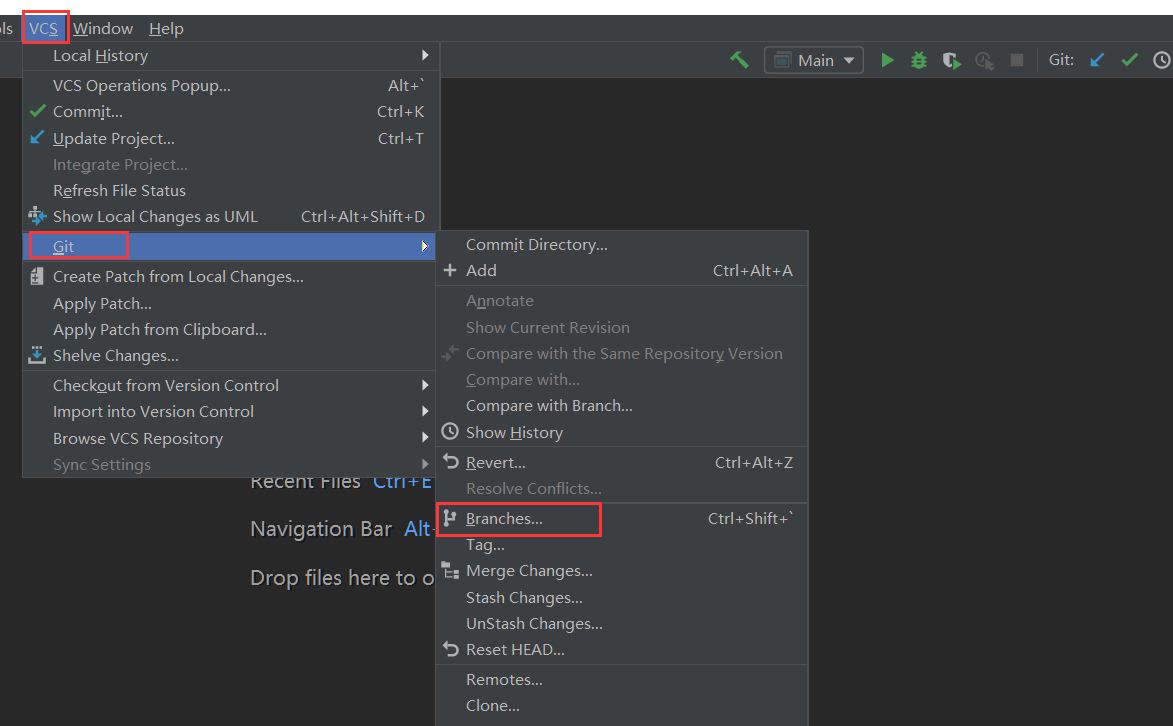Select Show Local Changes as UML

(230, 217)
